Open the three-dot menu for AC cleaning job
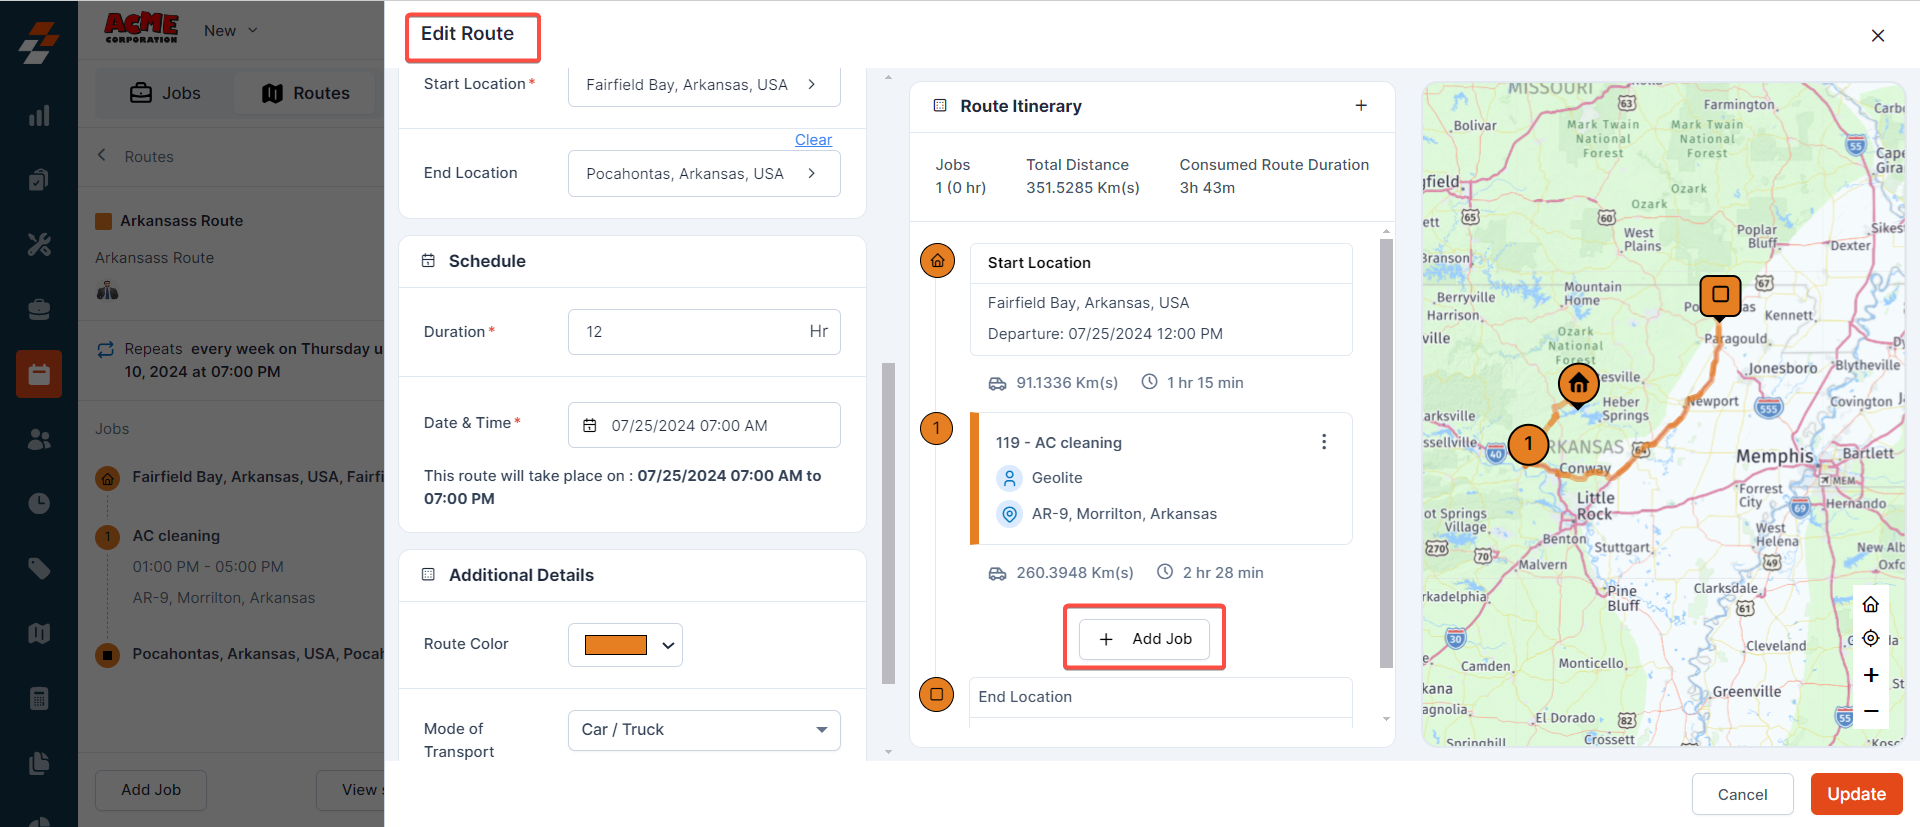1920x827 pixels. pos(1323,442)
